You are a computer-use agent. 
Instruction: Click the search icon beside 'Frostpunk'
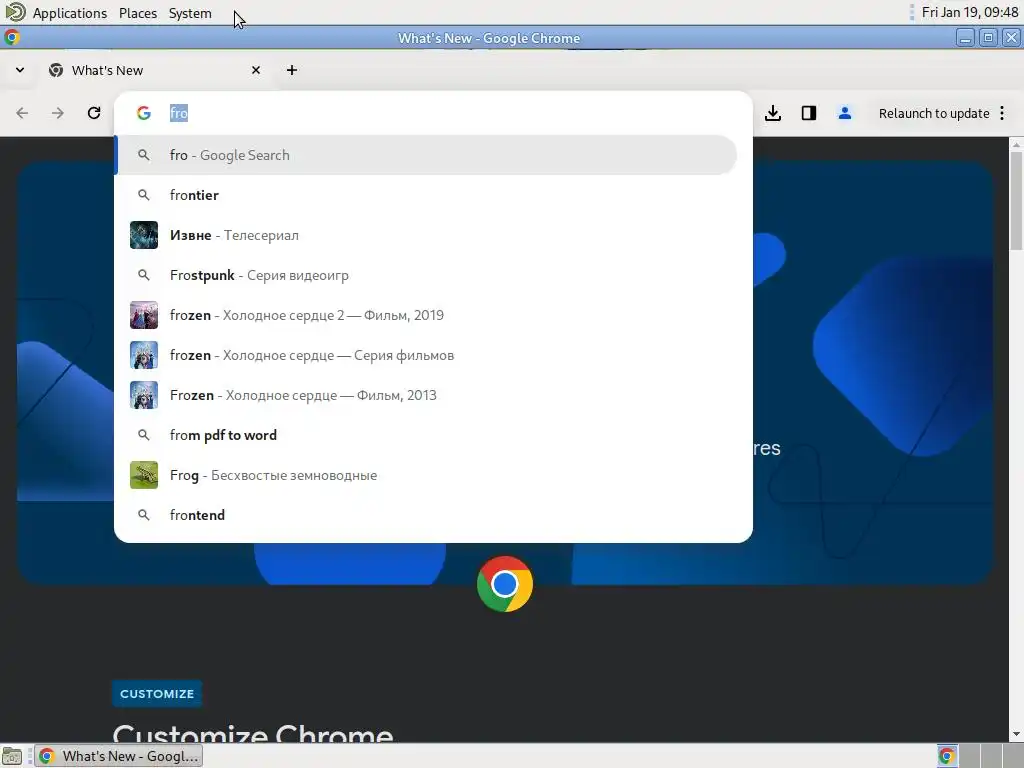click(x=144, y=275)
